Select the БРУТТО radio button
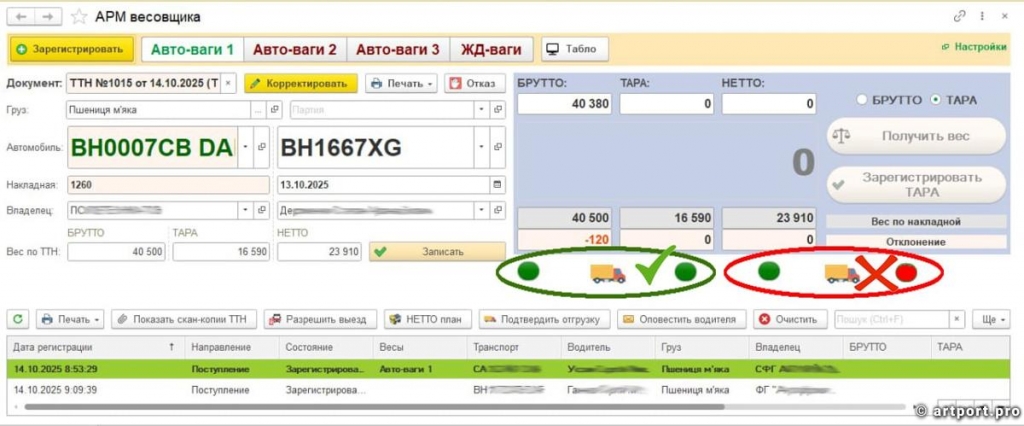The width and height of the screenshot is (1024, 426). [x=861, y=100]
